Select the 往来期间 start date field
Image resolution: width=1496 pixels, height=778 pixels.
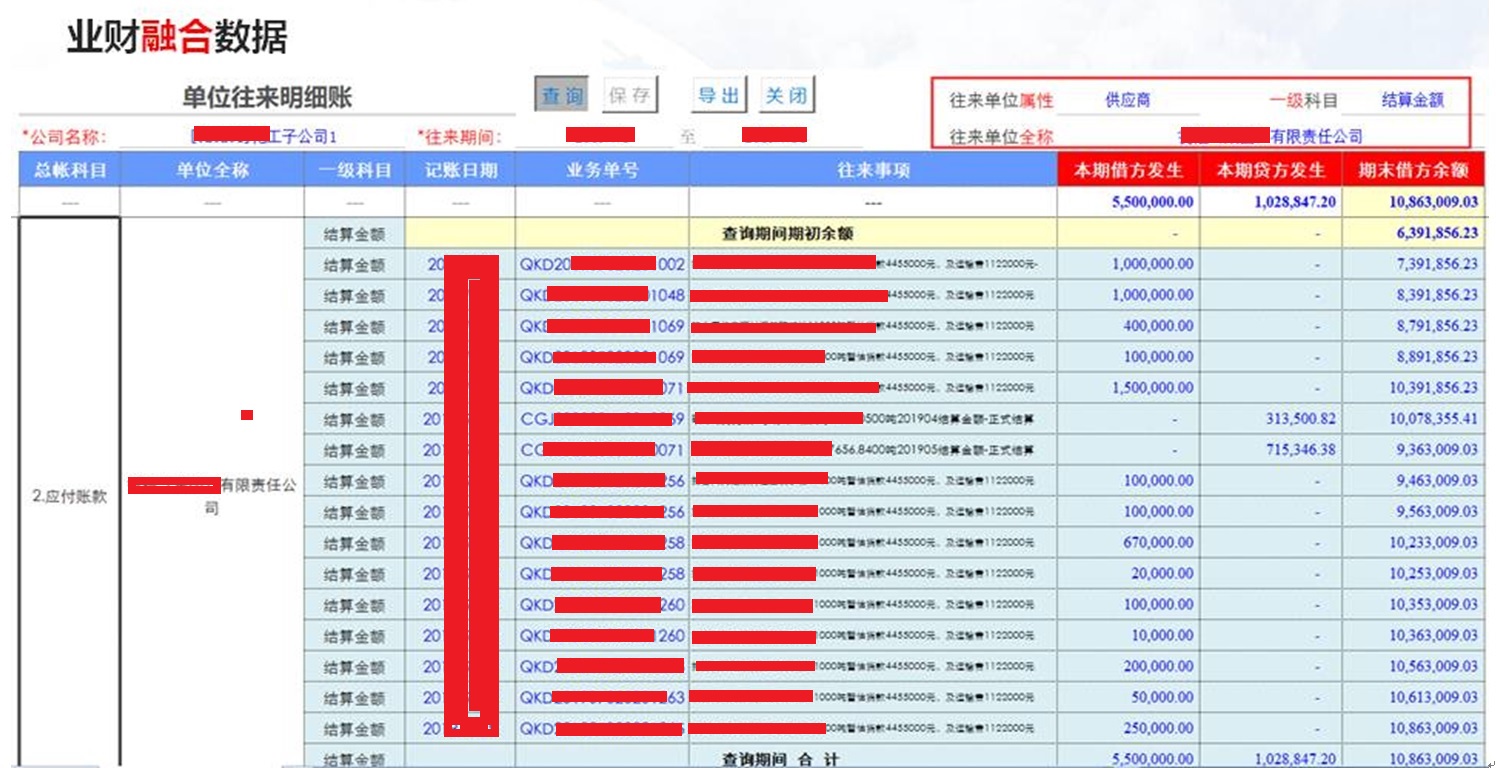pos(600,136)
